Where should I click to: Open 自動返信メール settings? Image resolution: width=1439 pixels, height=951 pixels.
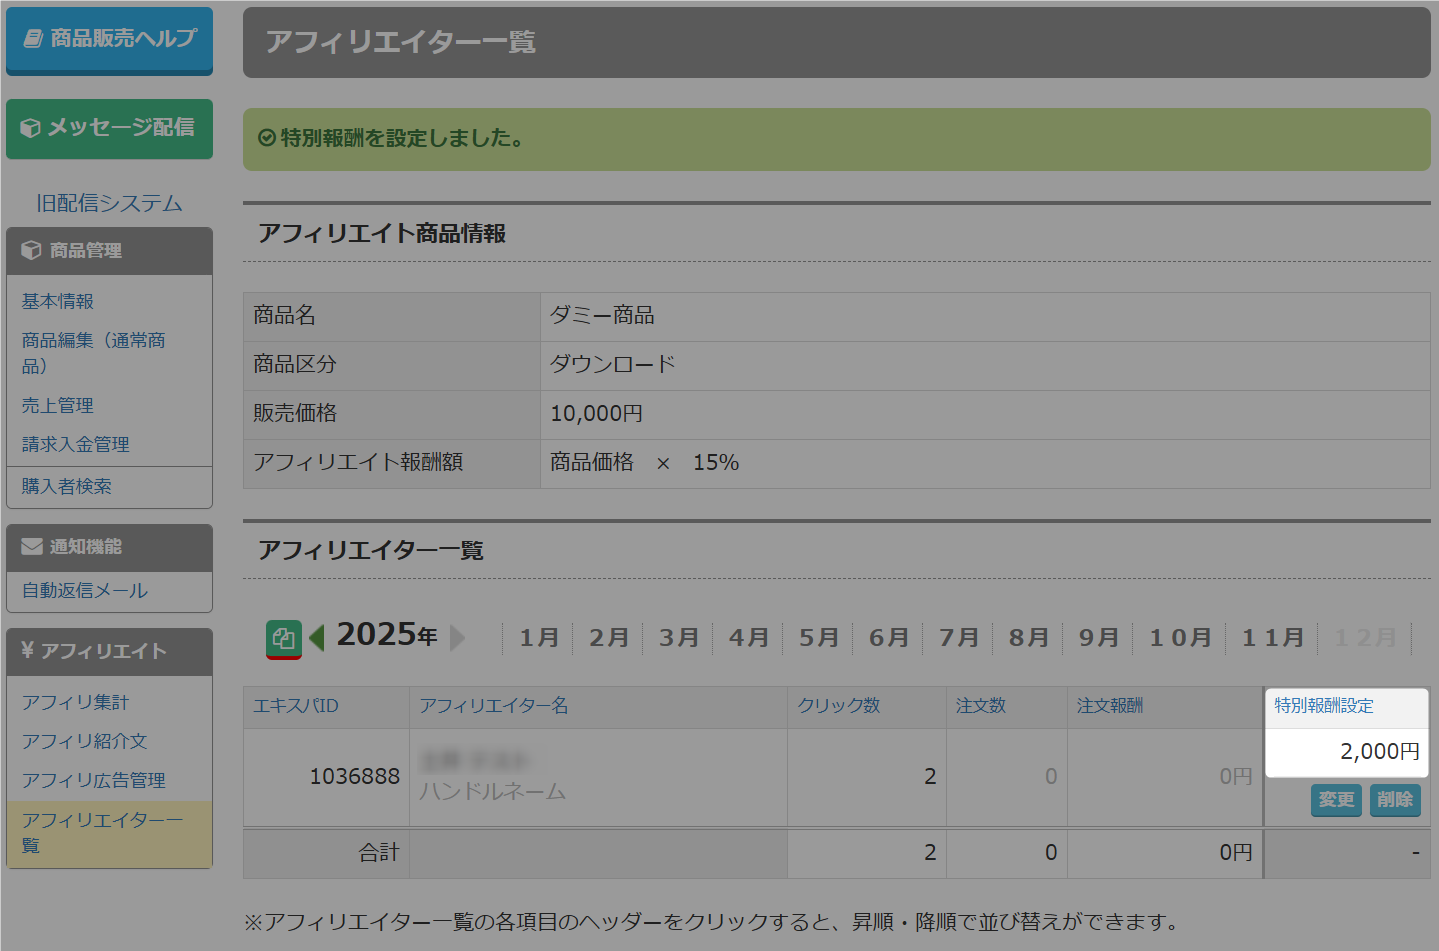tap(85, 591)
